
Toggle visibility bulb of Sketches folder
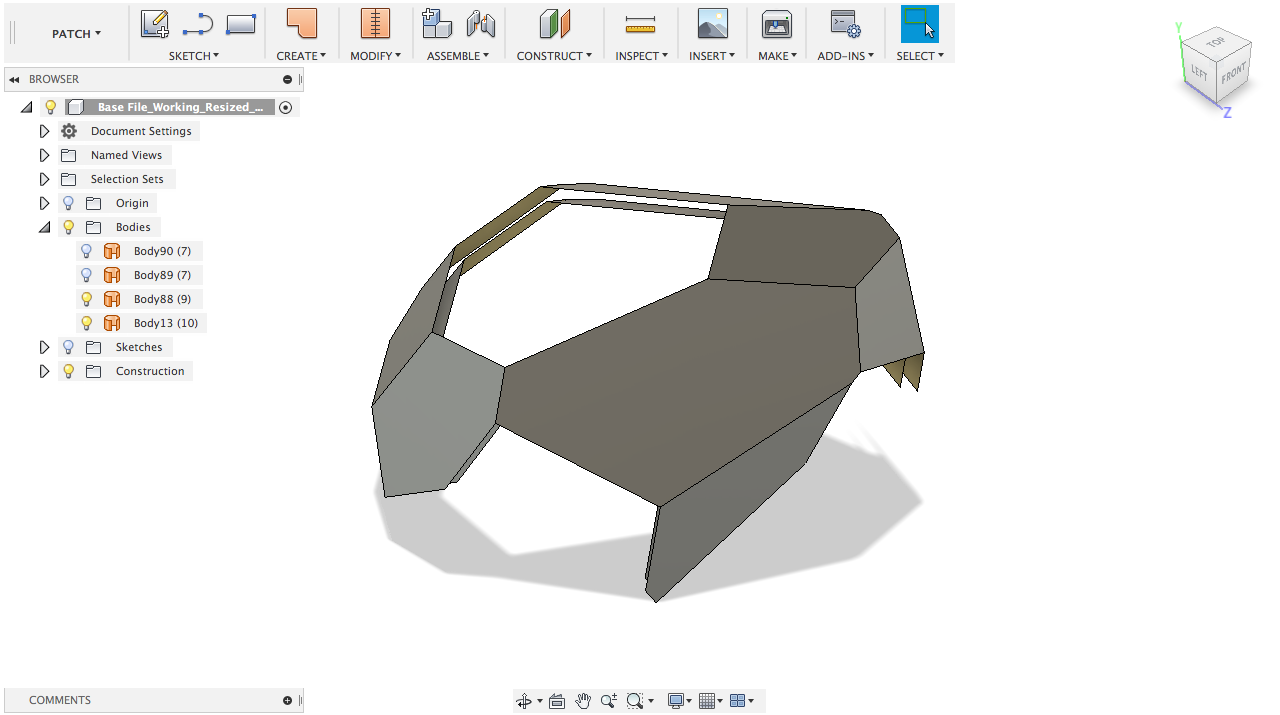pos(68,347)
